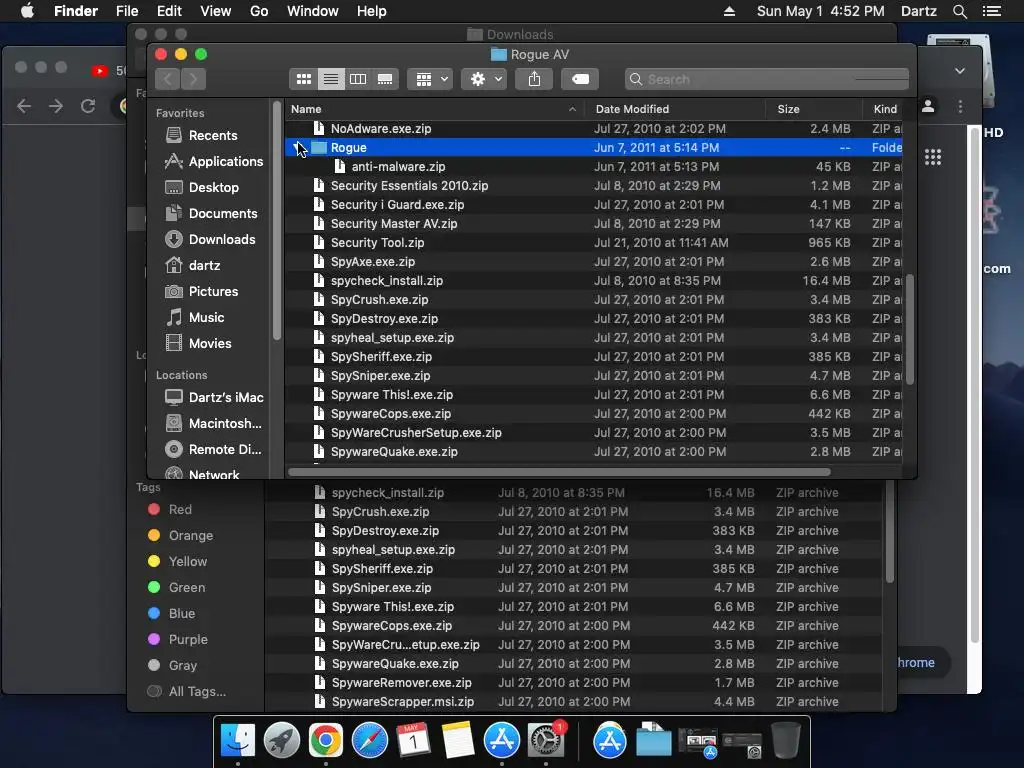Select SpyWareCrusherSetup.exe.zip in Rogue AV window
1024x768 pixels.
click(x=594, y=432)
